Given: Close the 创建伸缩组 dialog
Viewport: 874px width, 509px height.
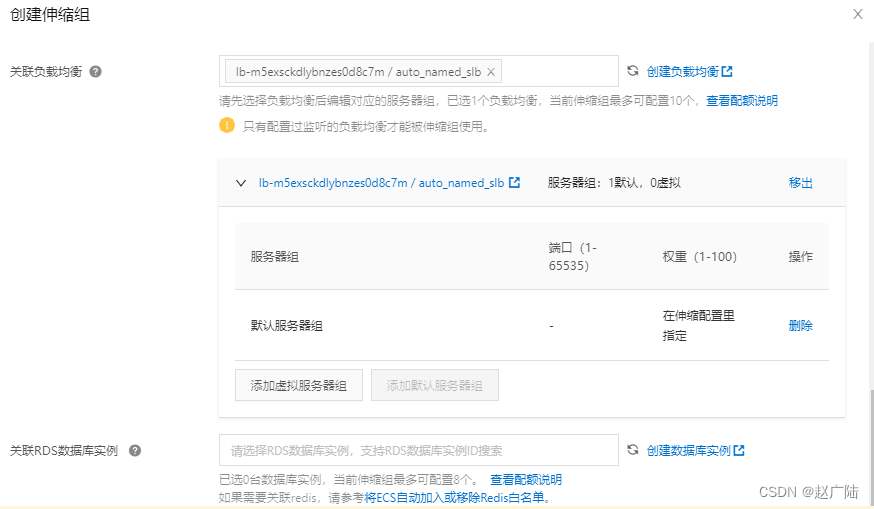Looking at the screenshot, I should [857, 14].
